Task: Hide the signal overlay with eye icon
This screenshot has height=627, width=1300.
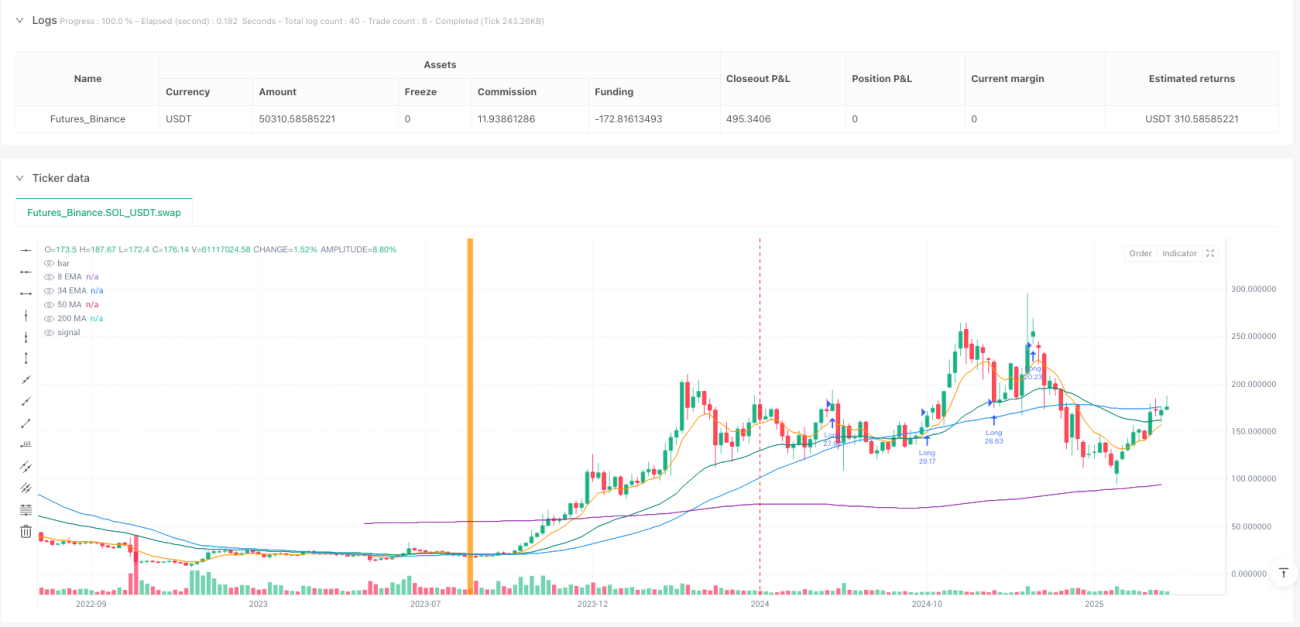Action: [x=49, y=332]
